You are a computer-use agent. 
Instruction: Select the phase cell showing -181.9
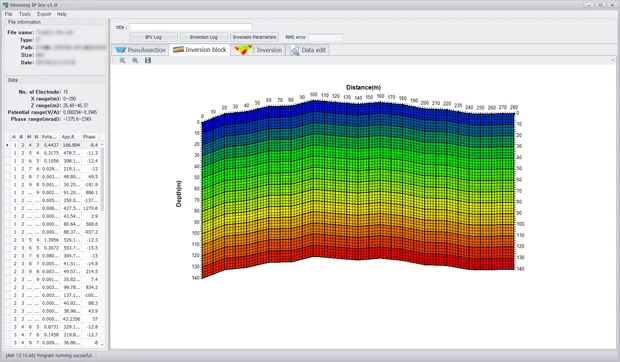coord(90,185)
